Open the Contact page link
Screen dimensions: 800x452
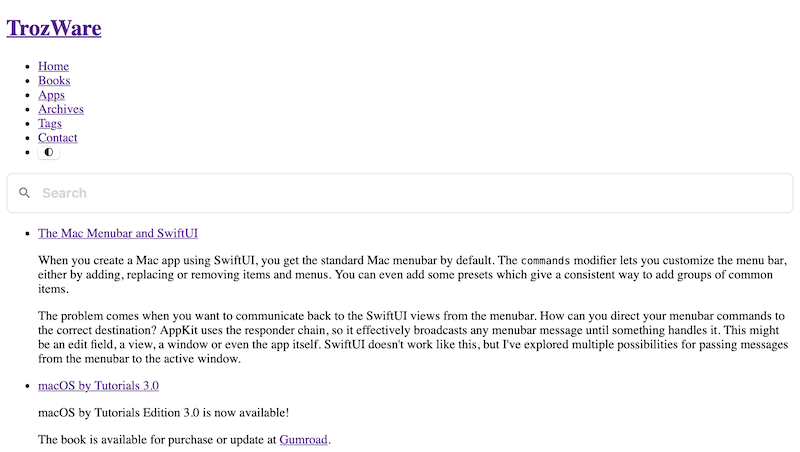click(x=58, y=138)
